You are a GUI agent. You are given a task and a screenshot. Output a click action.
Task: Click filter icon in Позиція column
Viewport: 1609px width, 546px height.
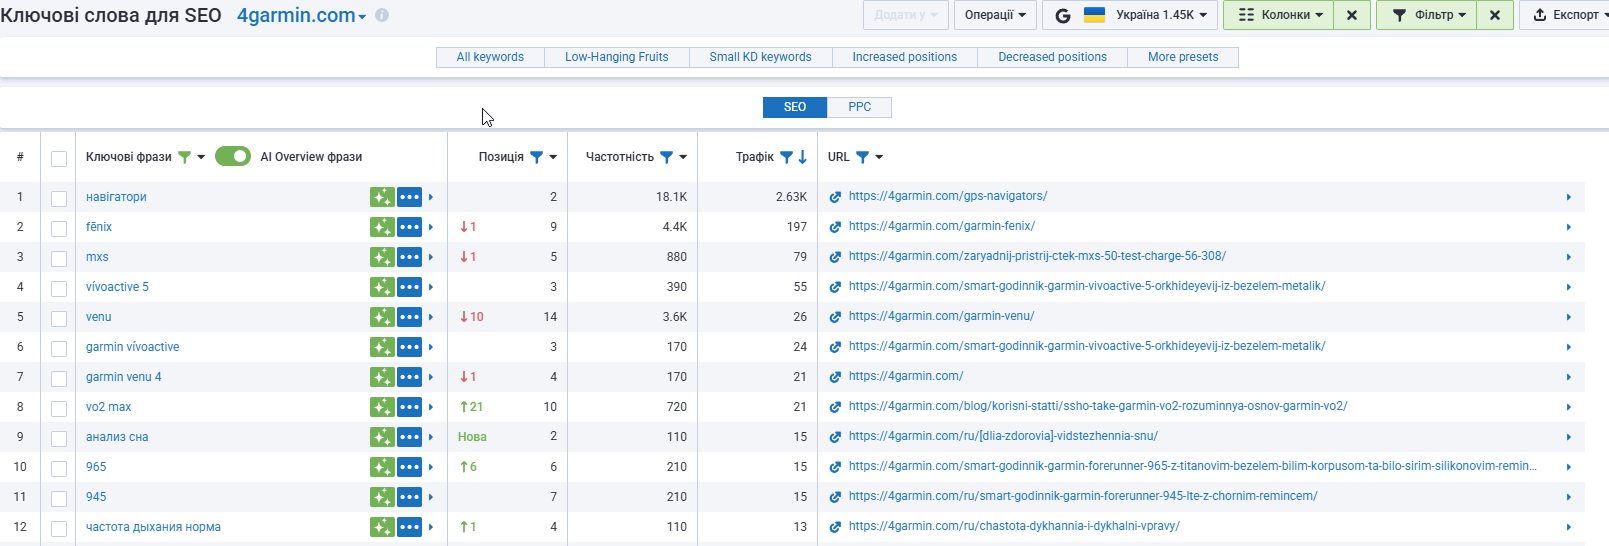(x=536, y=157)
